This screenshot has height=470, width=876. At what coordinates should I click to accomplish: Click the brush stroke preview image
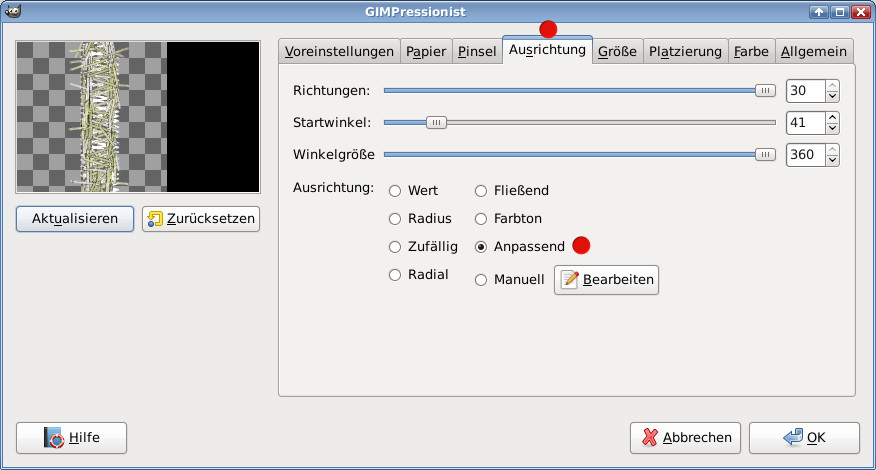[x=138, y=117]
